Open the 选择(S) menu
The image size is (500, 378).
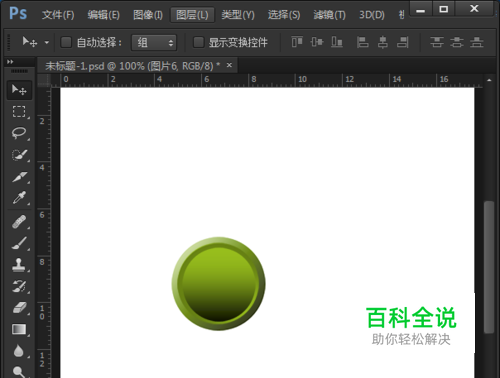pyautogui.click(x=284, y=15)
